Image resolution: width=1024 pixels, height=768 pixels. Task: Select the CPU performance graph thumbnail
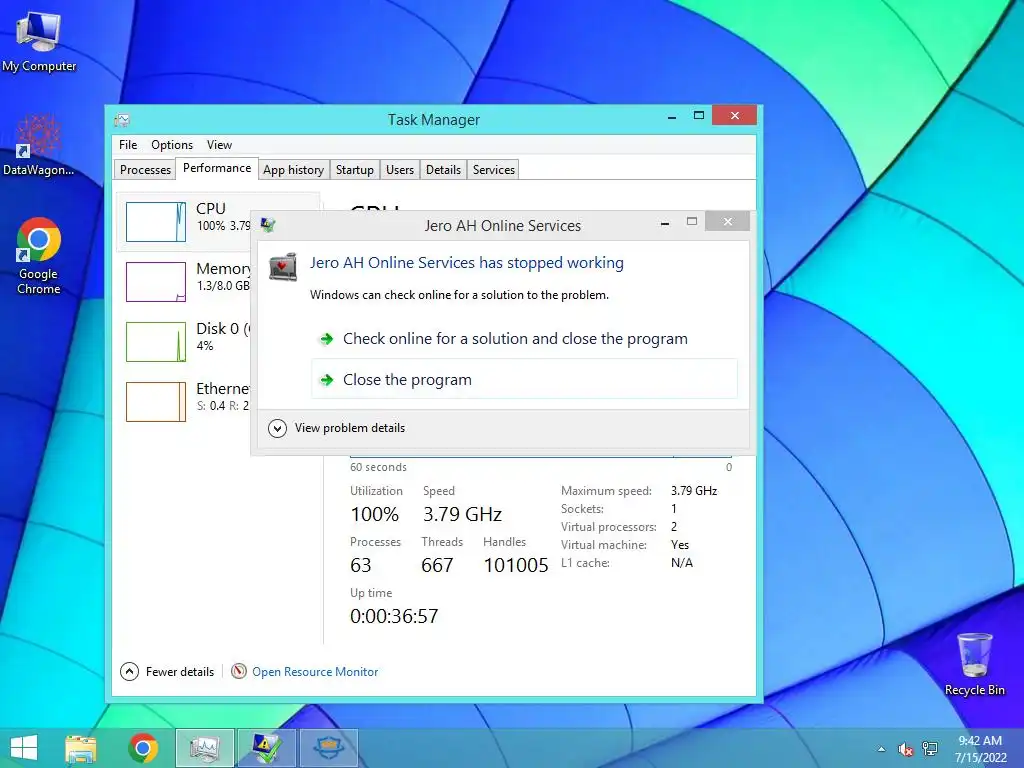coord(156,222)
